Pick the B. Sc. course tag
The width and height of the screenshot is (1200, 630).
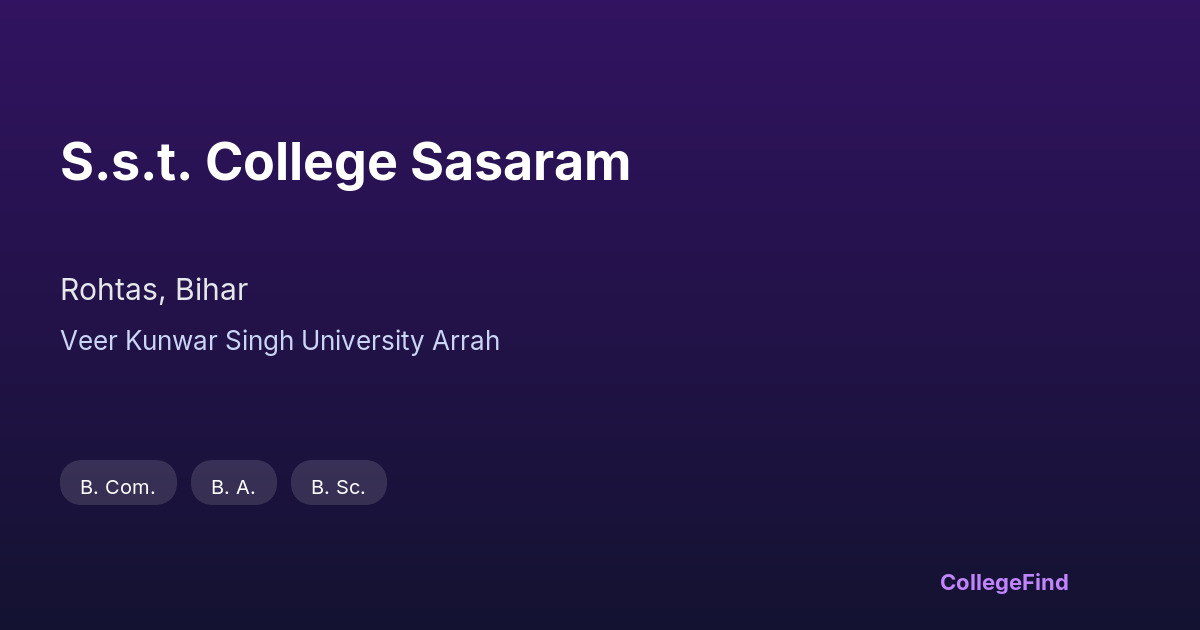[338, 483]
